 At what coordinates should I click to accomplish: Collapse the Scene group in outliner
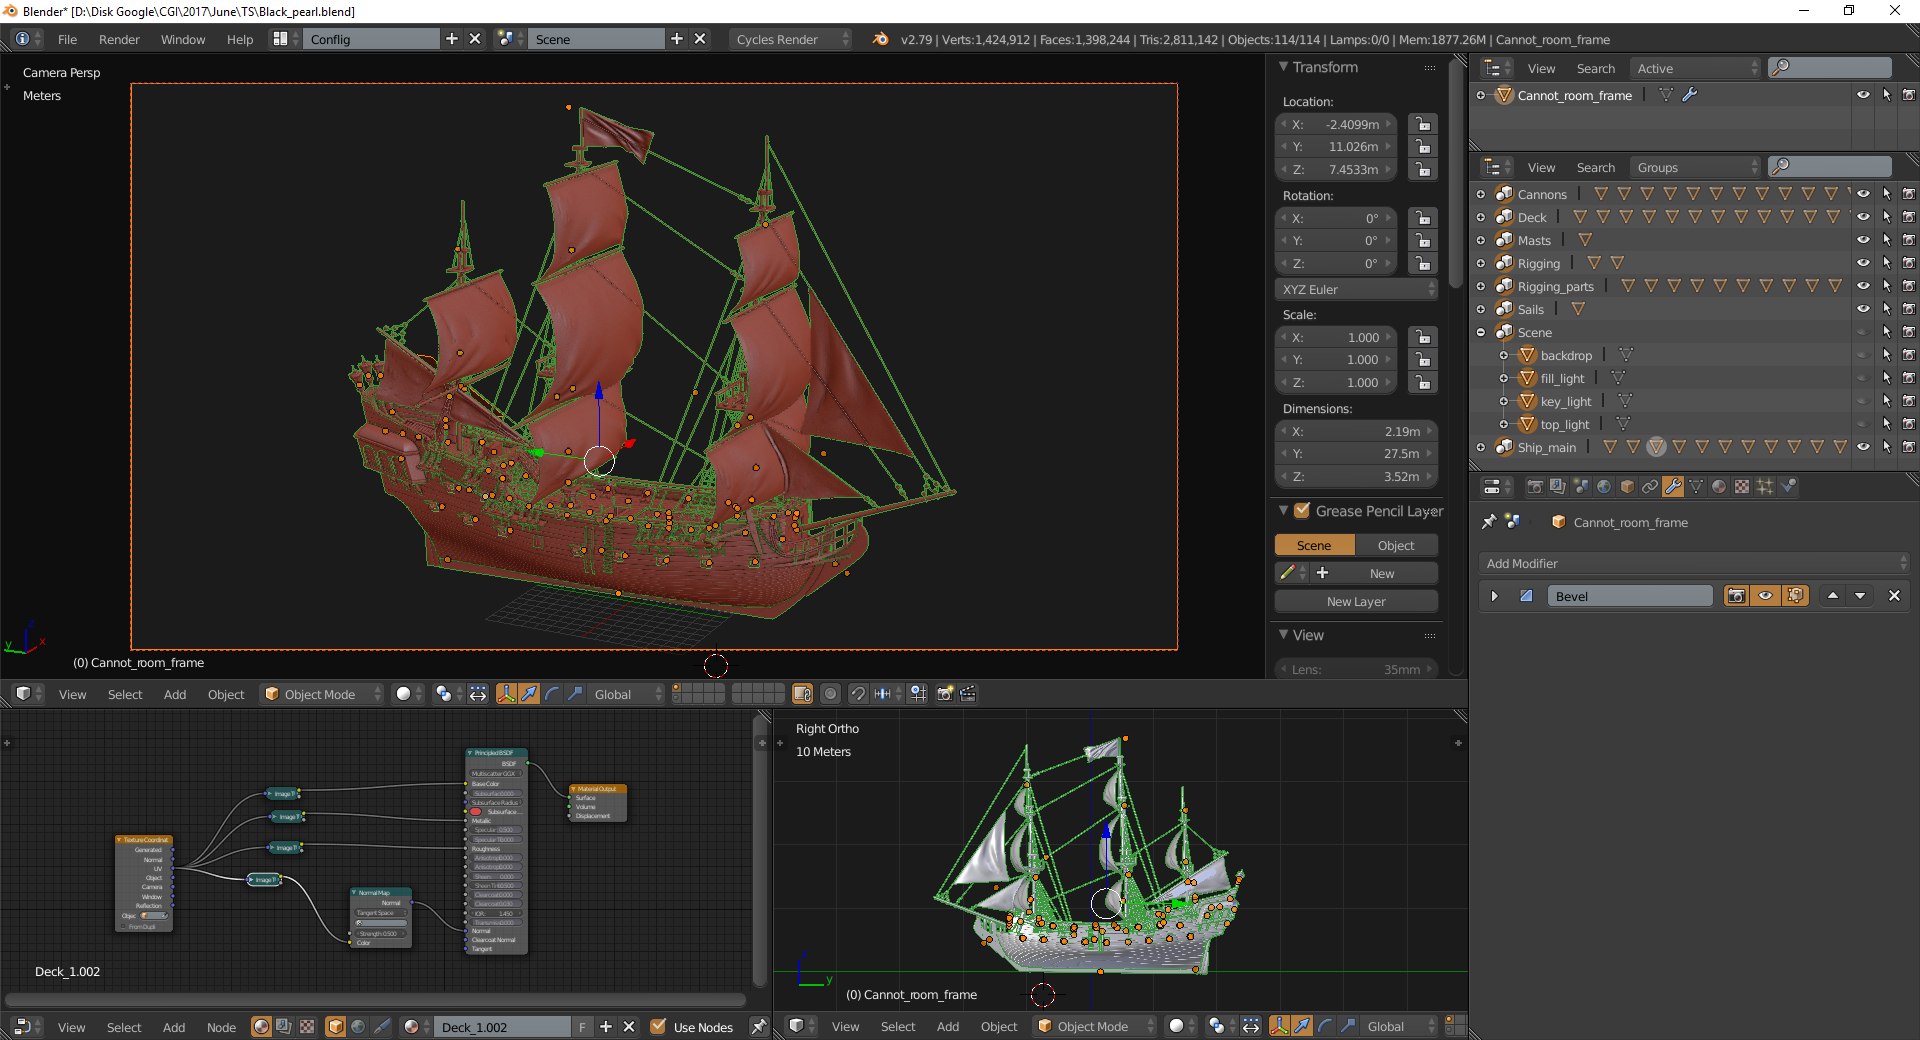[x=1481, y=332]
